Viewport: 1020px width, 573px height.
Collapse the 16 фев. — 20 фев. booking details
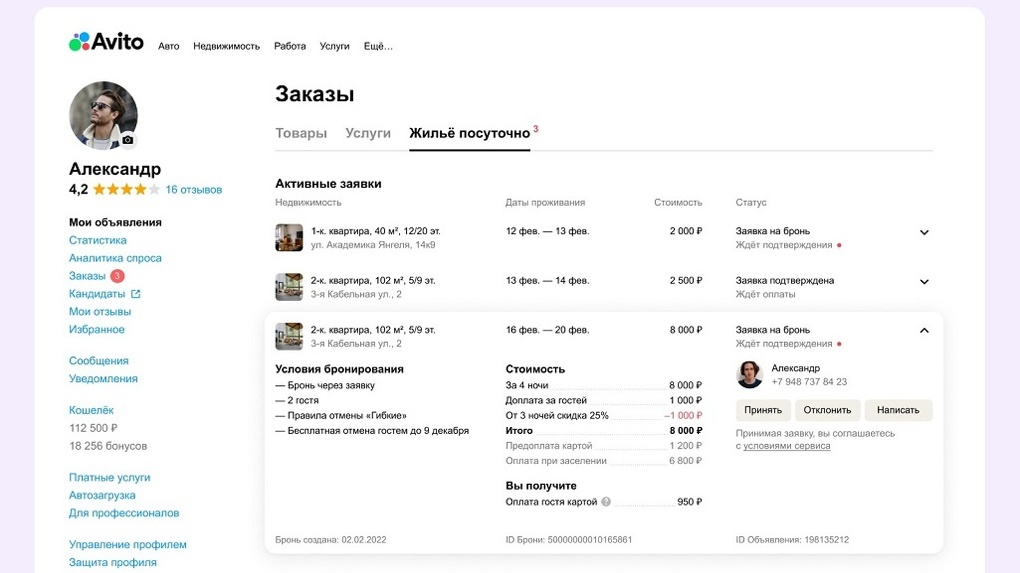click(x=924, y=331)
